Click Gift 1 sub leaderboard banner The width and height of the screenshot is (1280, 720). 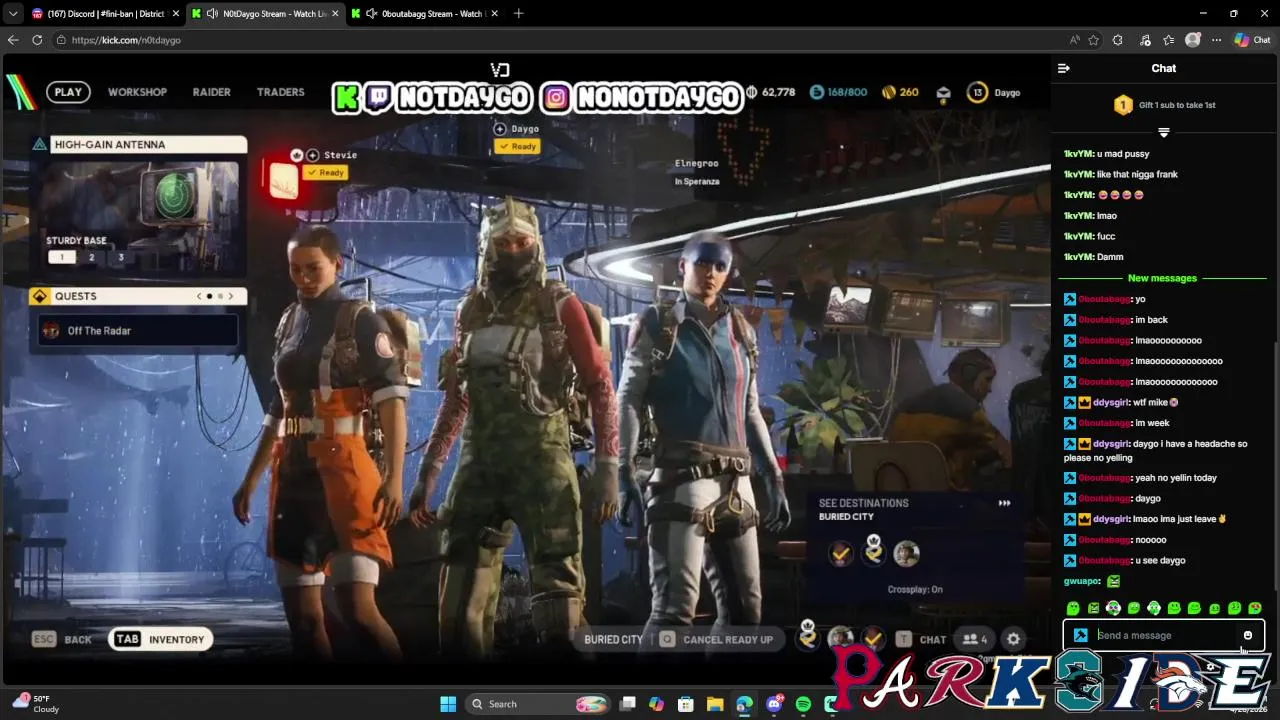[x=1164, y=105]
